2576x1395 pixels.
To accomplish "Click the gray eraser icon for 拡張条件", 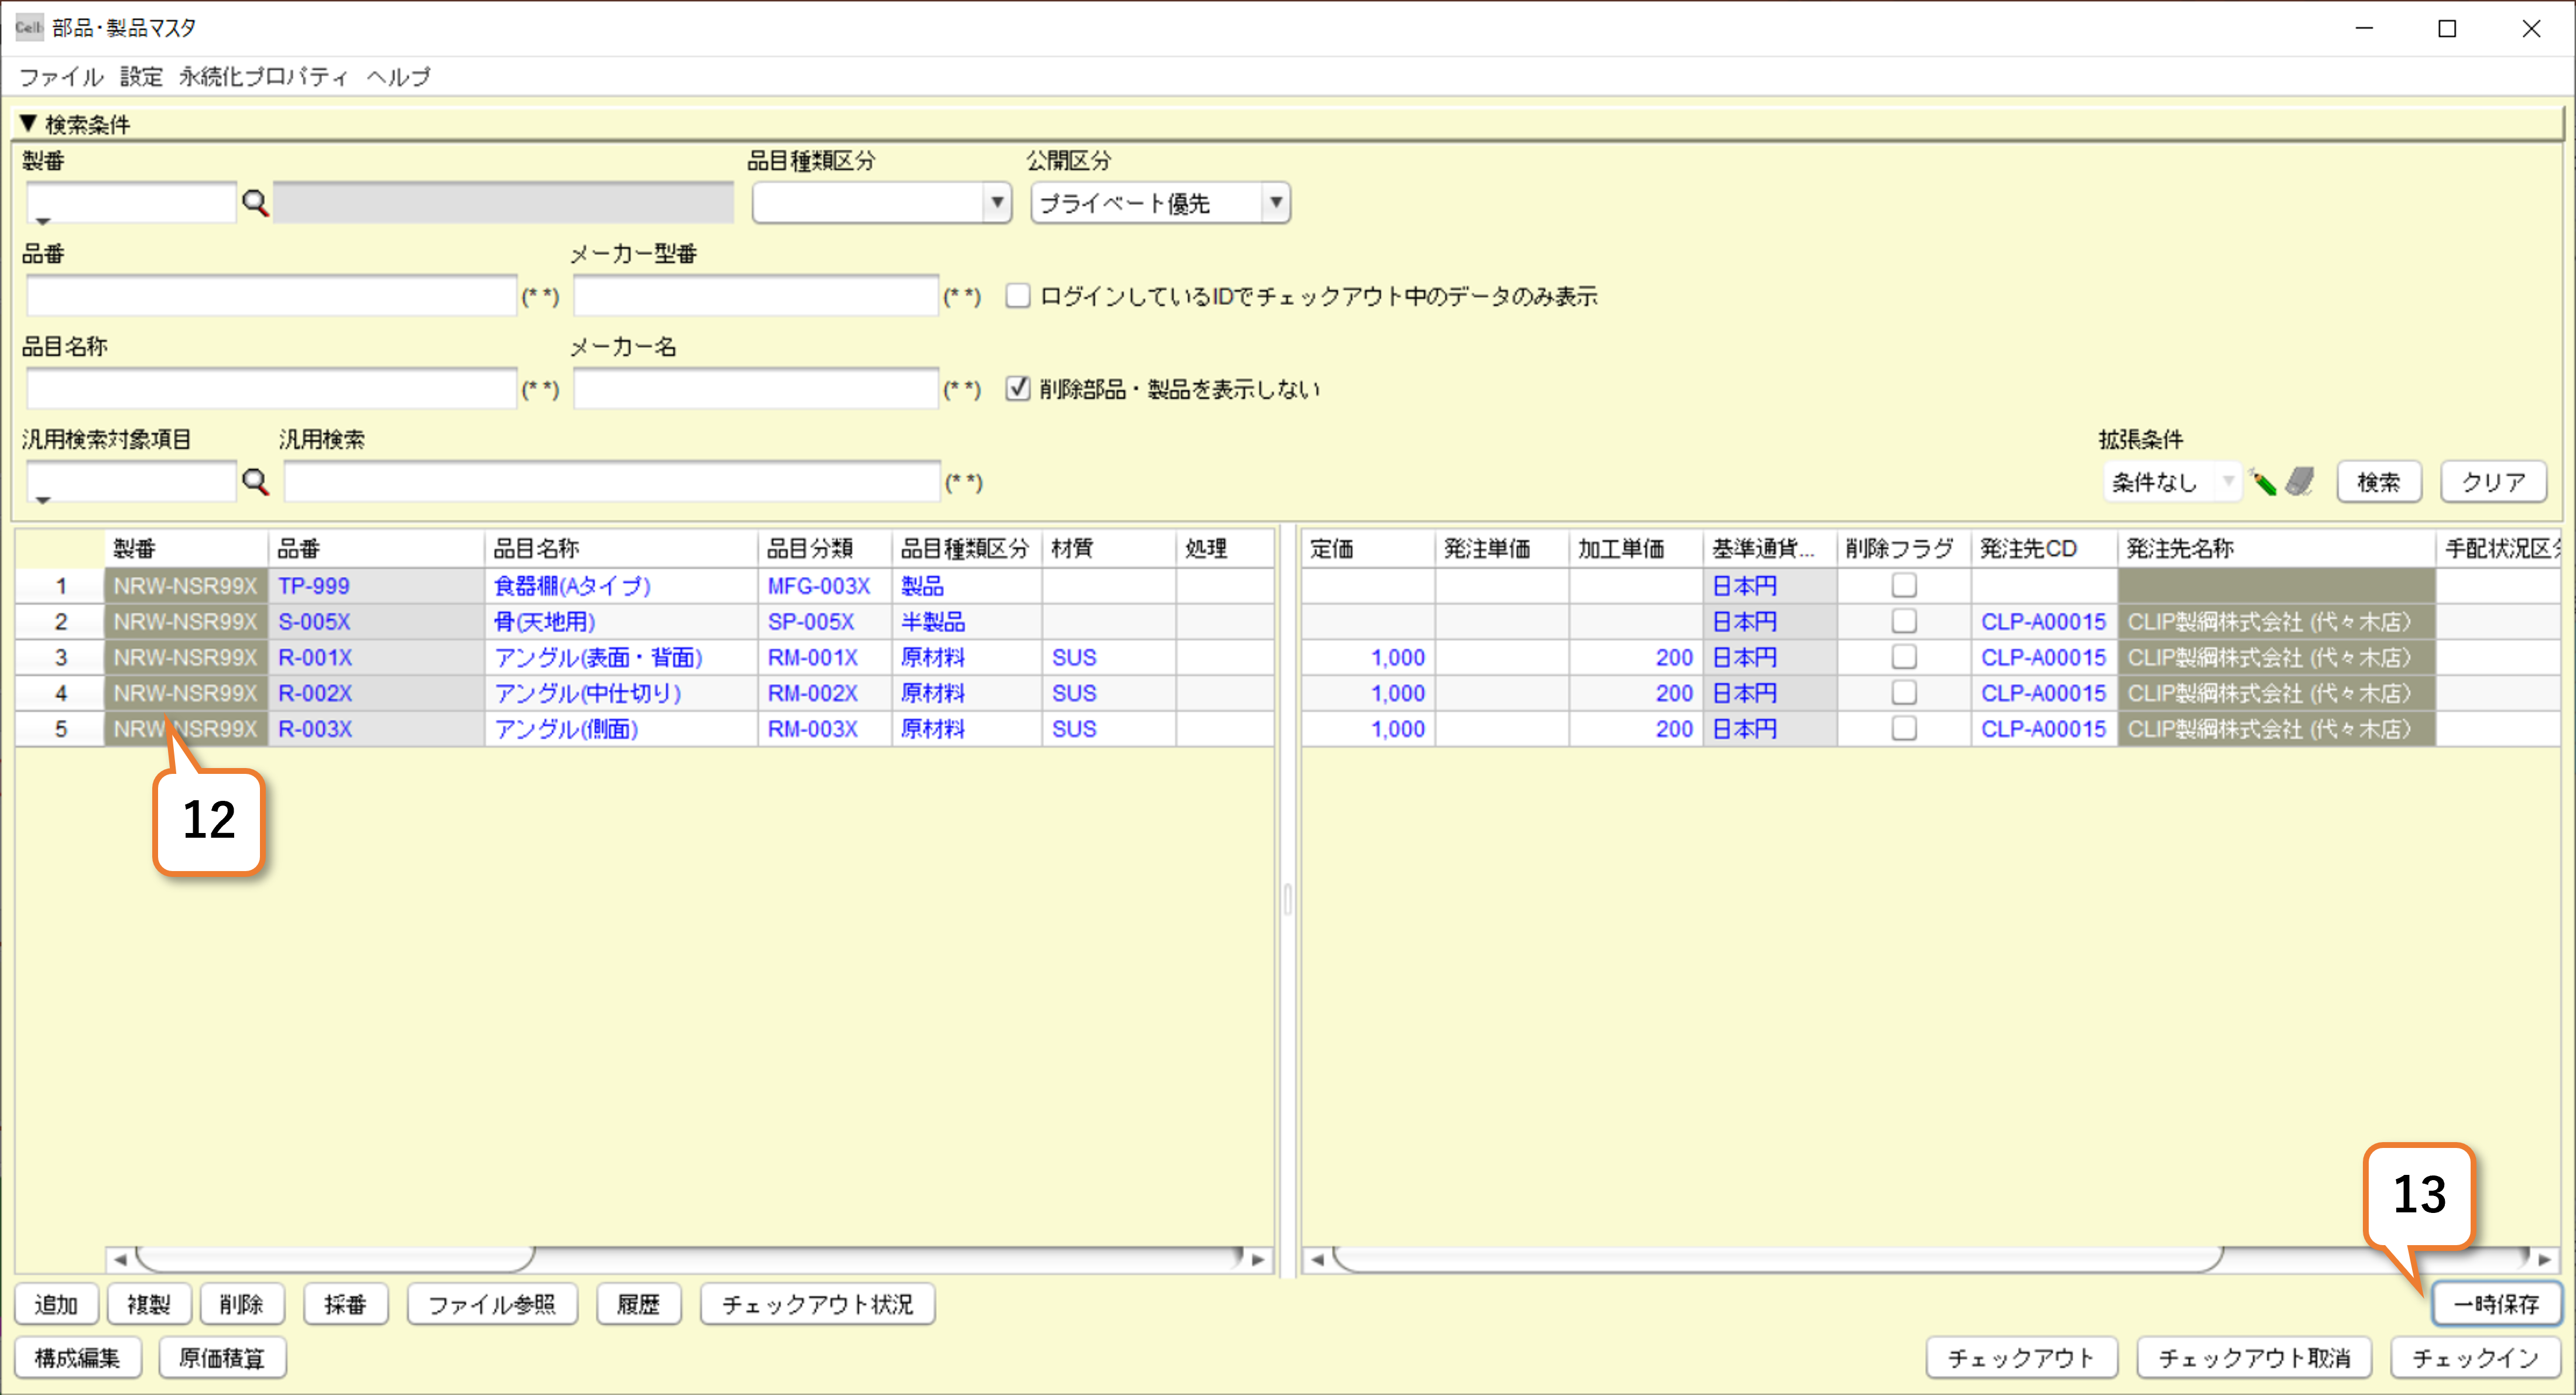I will click(2300, 482).
